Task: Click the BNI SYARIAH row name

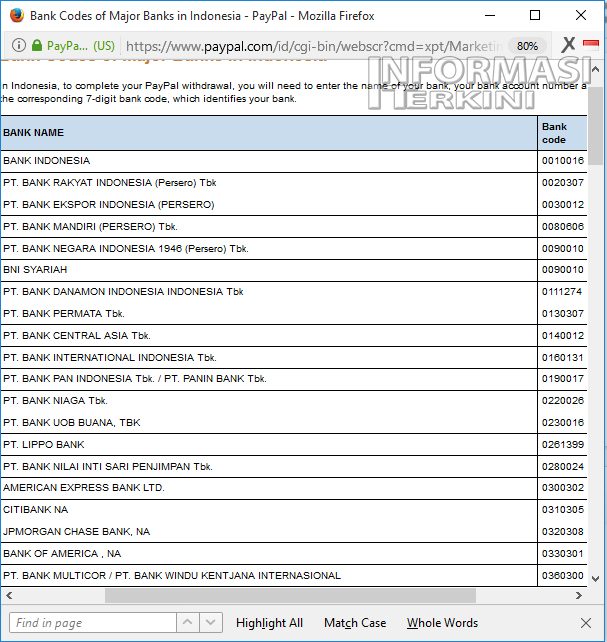Action: (35, 270)
